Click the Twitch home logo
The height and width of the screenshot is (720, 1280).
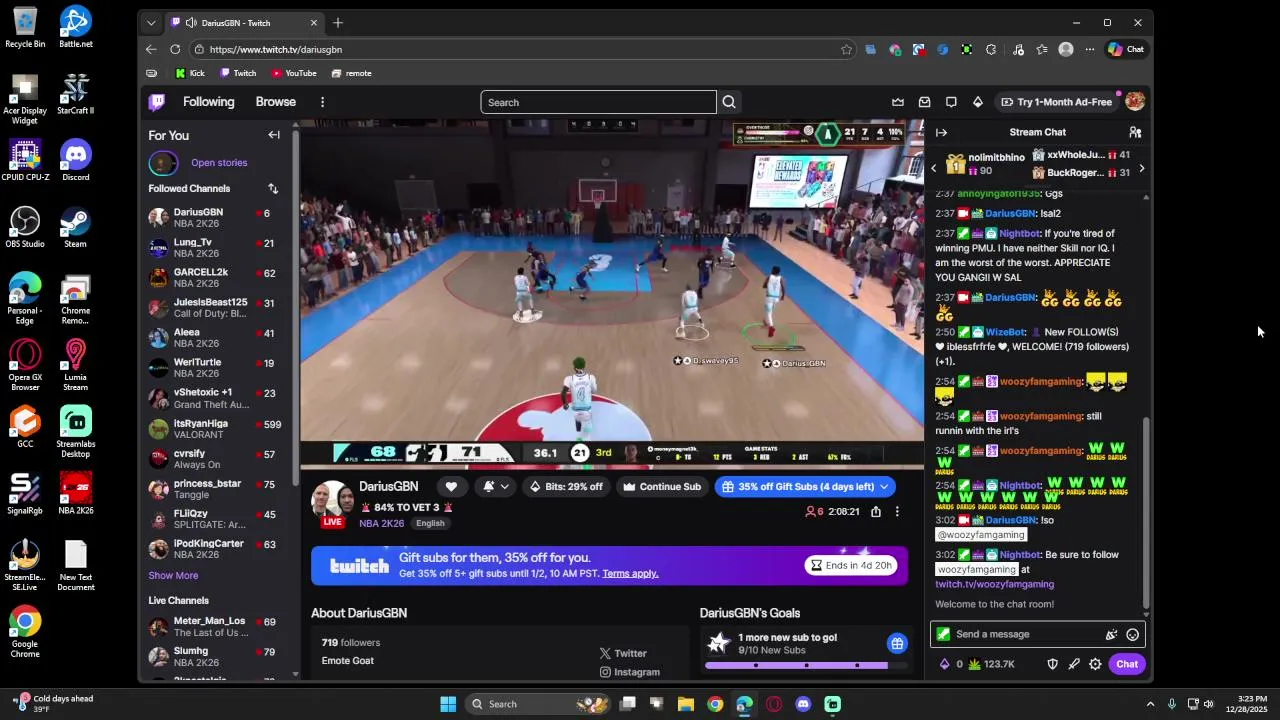(157, 102)
